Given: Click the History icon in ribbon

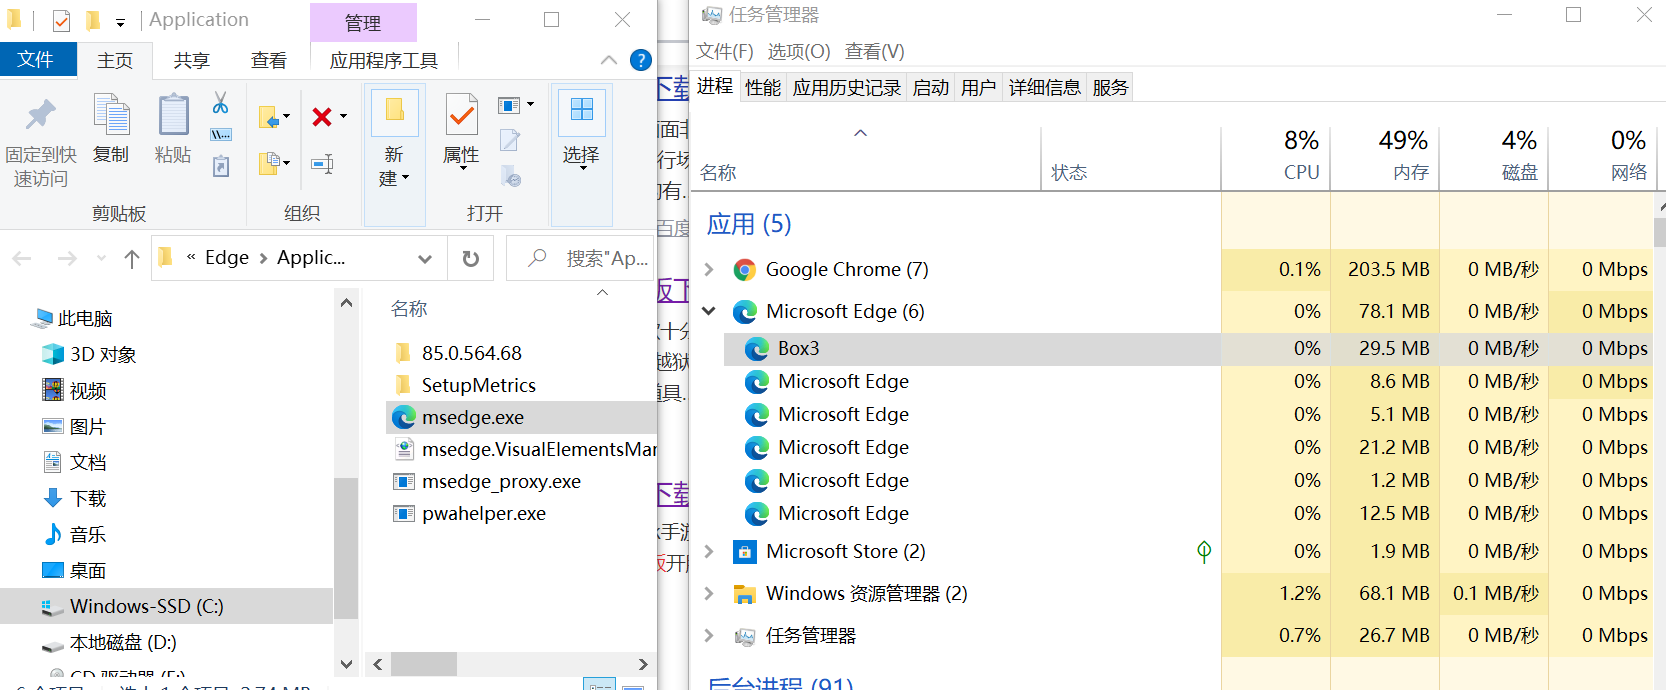Looking at the screenshot, I should pyautogui.click(x=511, y=176).
